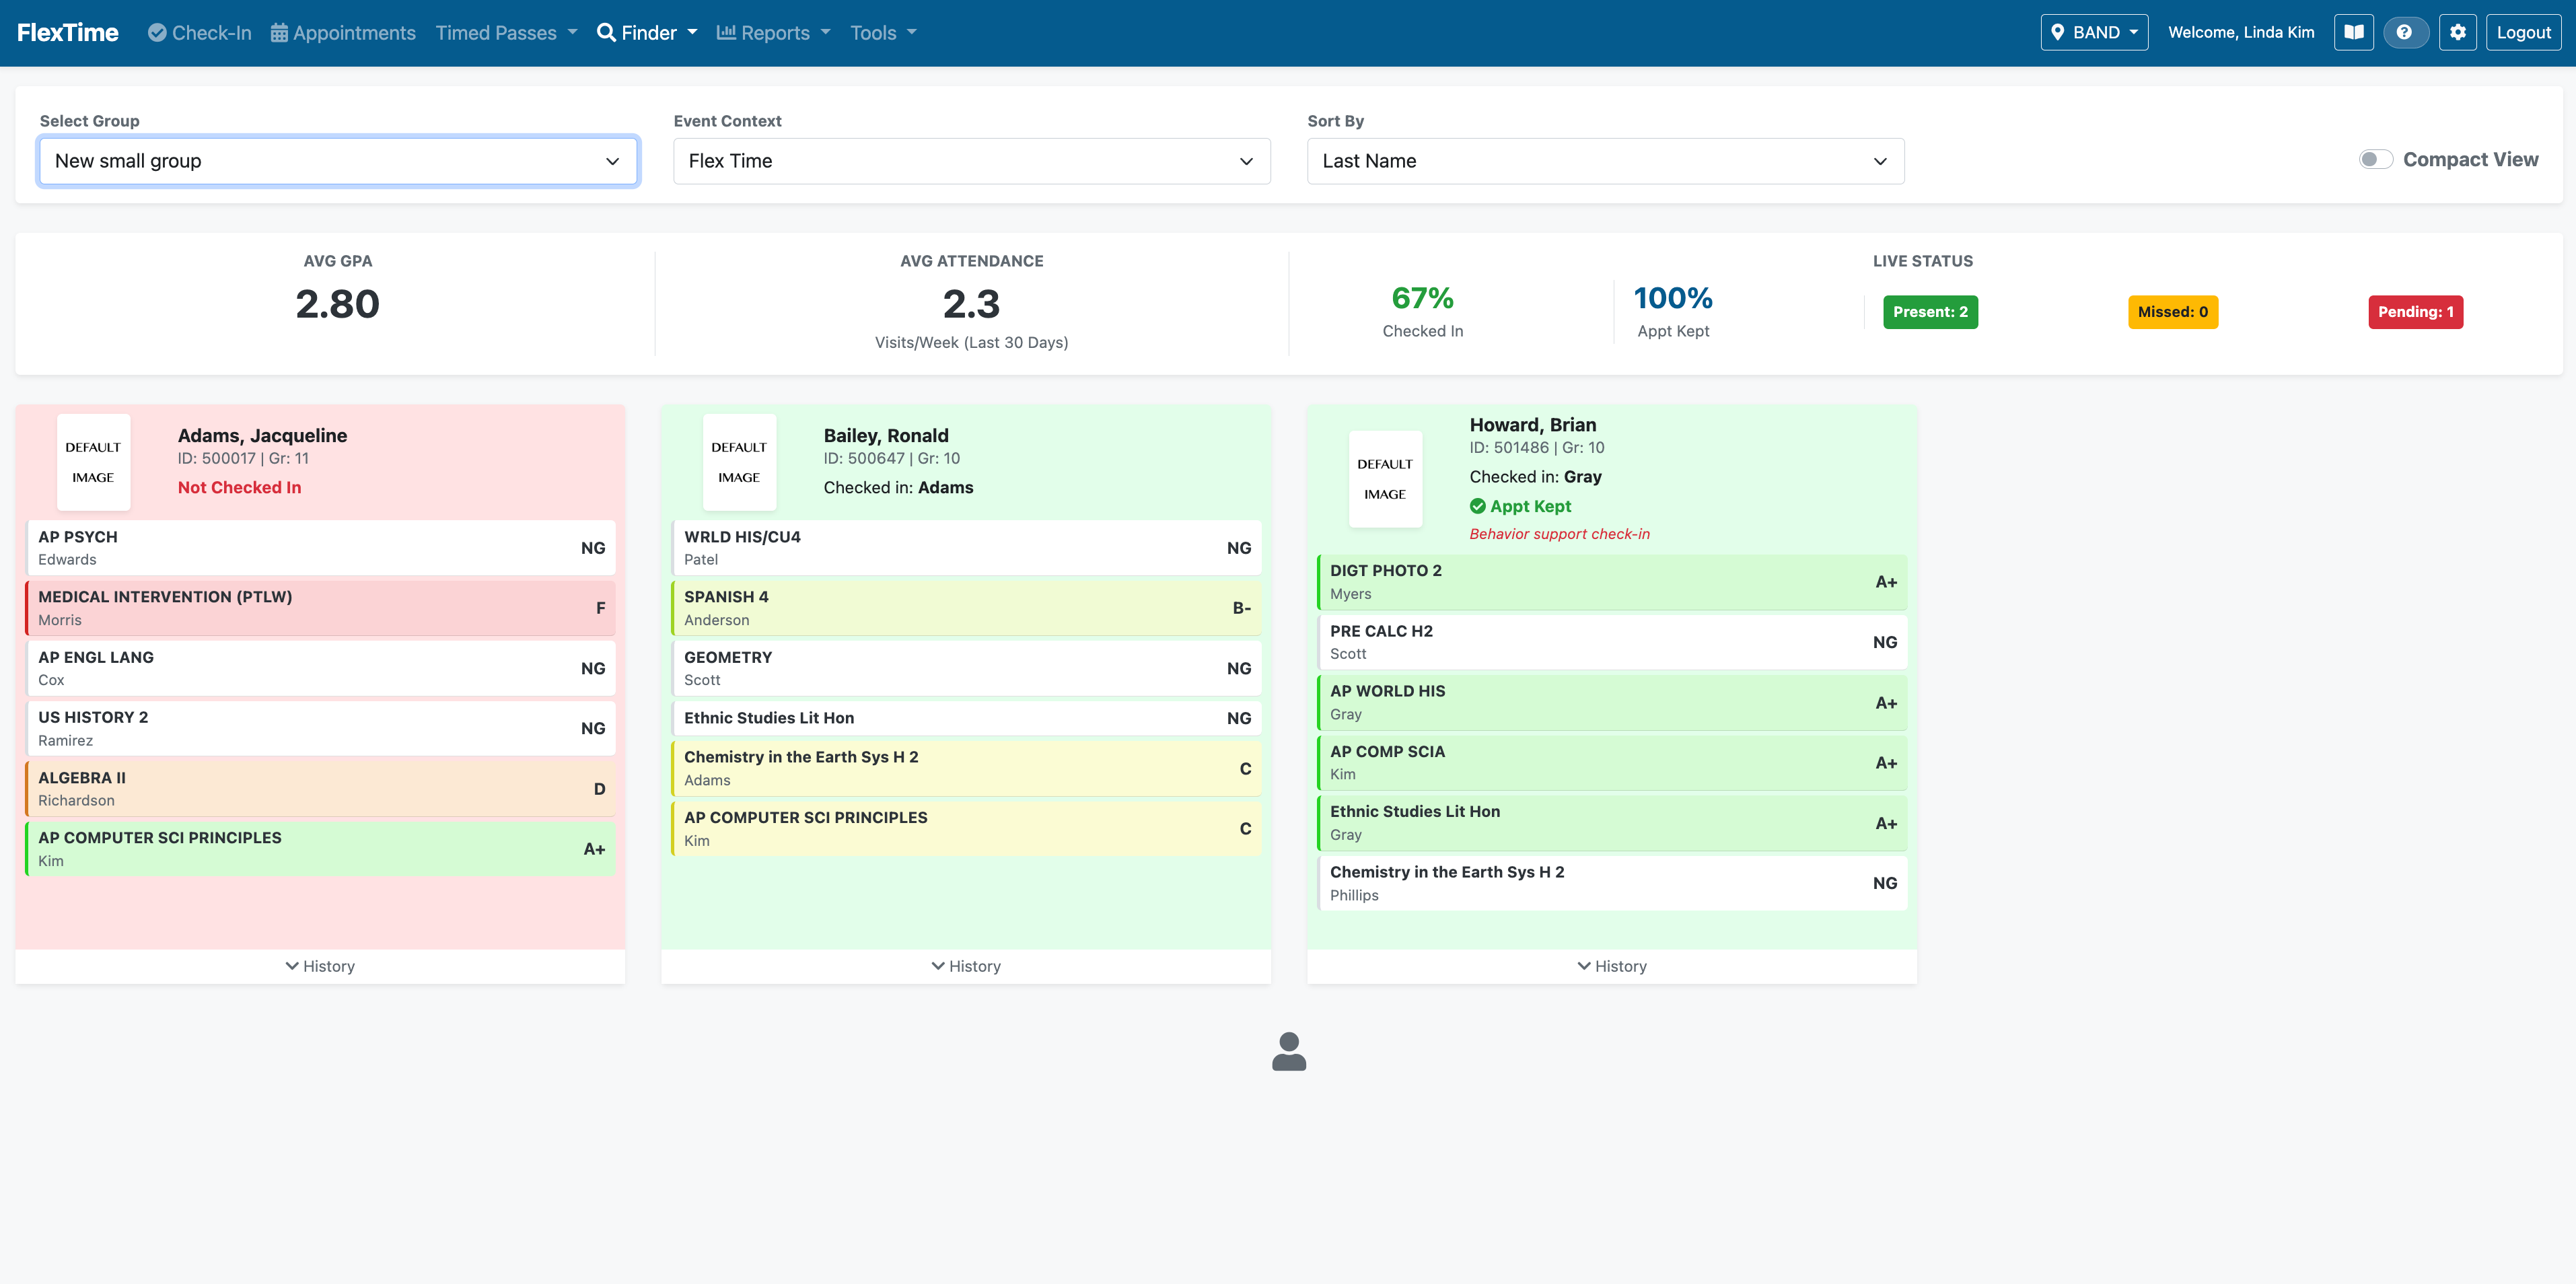Click the open book guide icon
This screenshot has width=2576, height=1284.
click(2354, 33)
